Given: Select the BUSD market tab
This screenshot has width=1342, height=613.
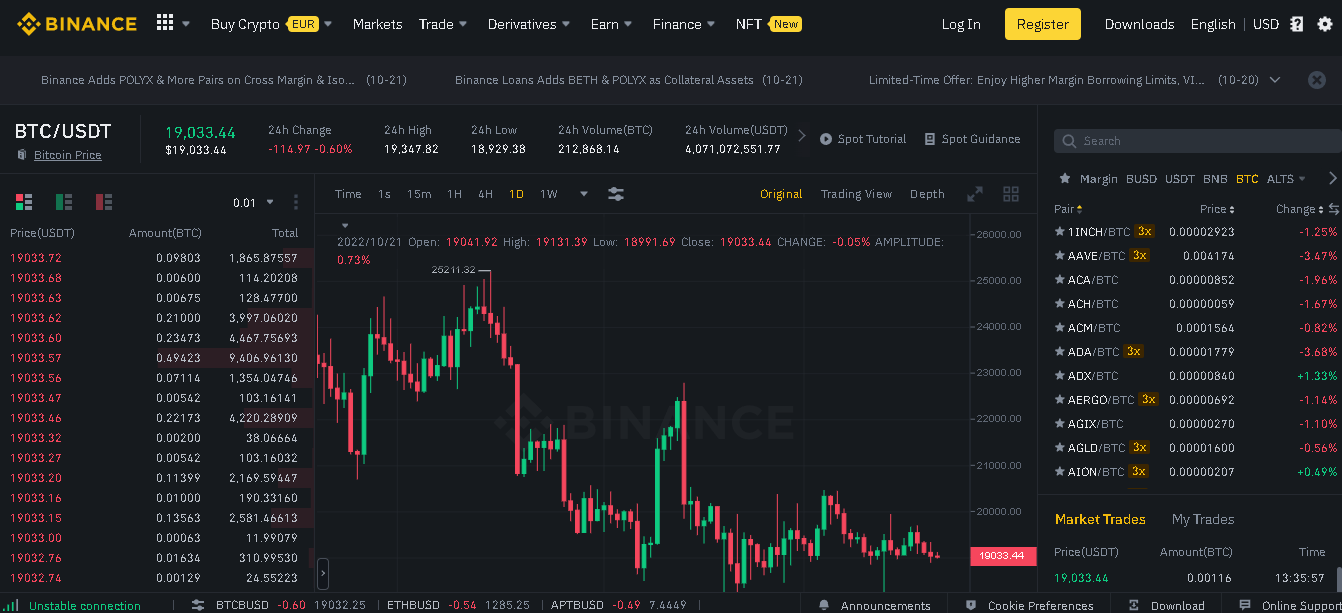Looking at the screenshot, I should pyautogui.click(x=1141, y=179).
